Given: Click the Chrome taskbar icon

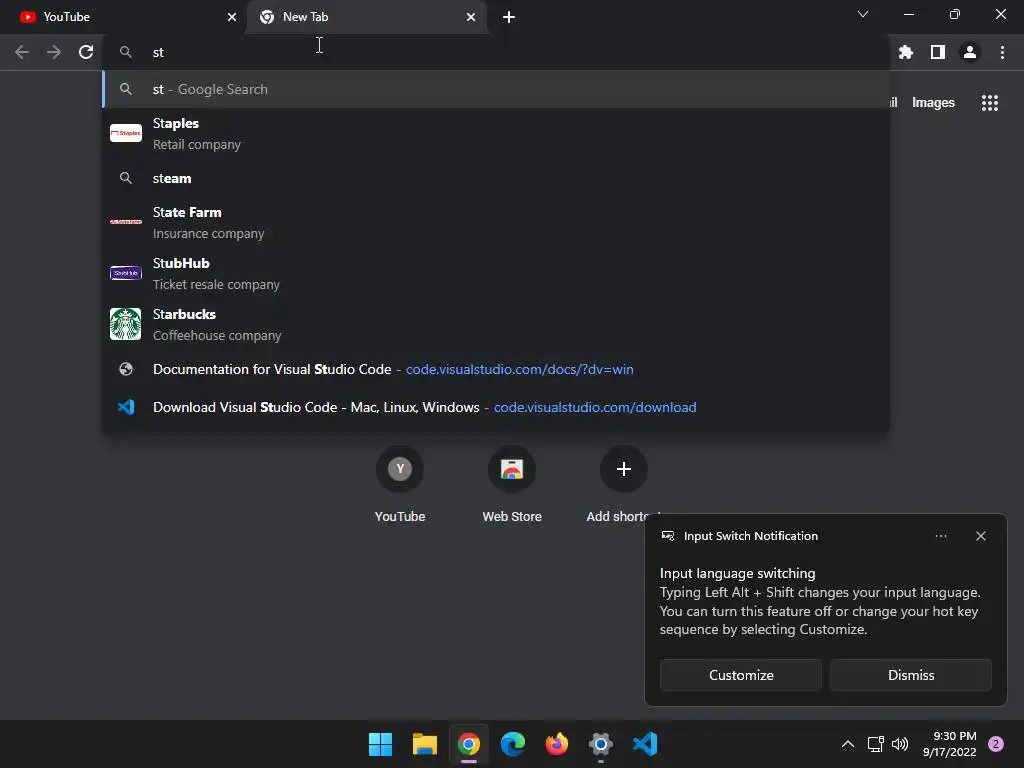Looking at the screenshot, I should click(468, 744).
